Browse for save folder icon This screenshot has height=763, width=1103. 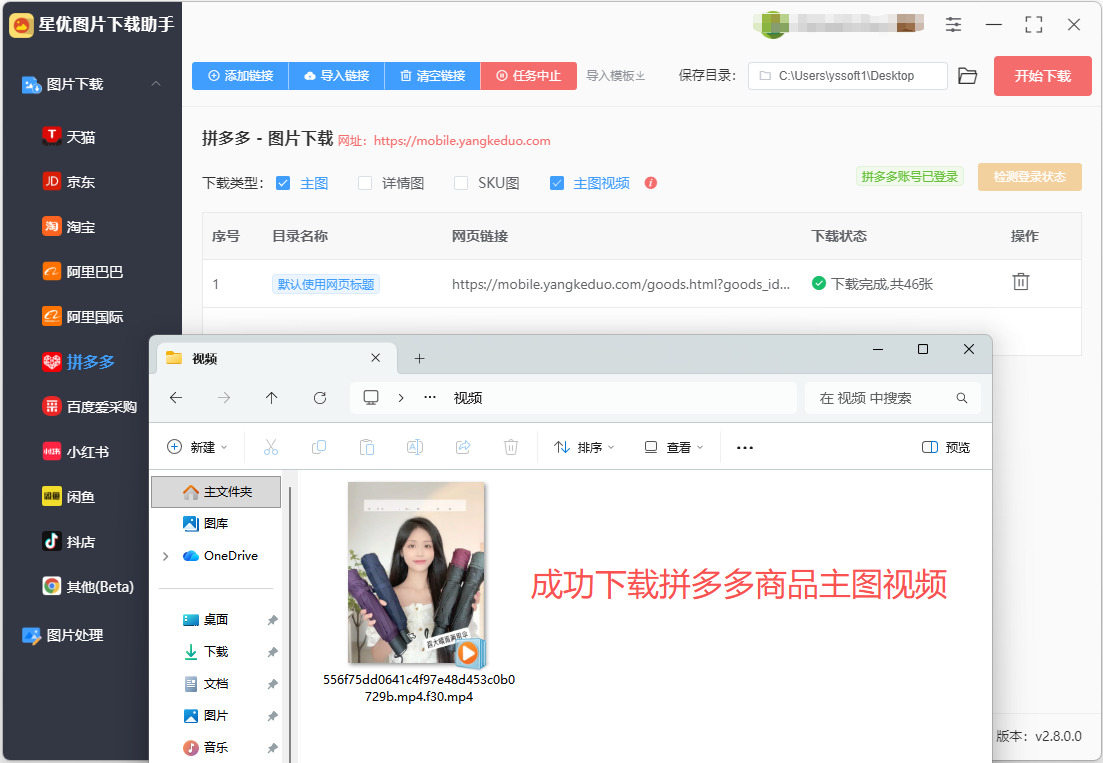pyautogui.click(x=968, y=75)
